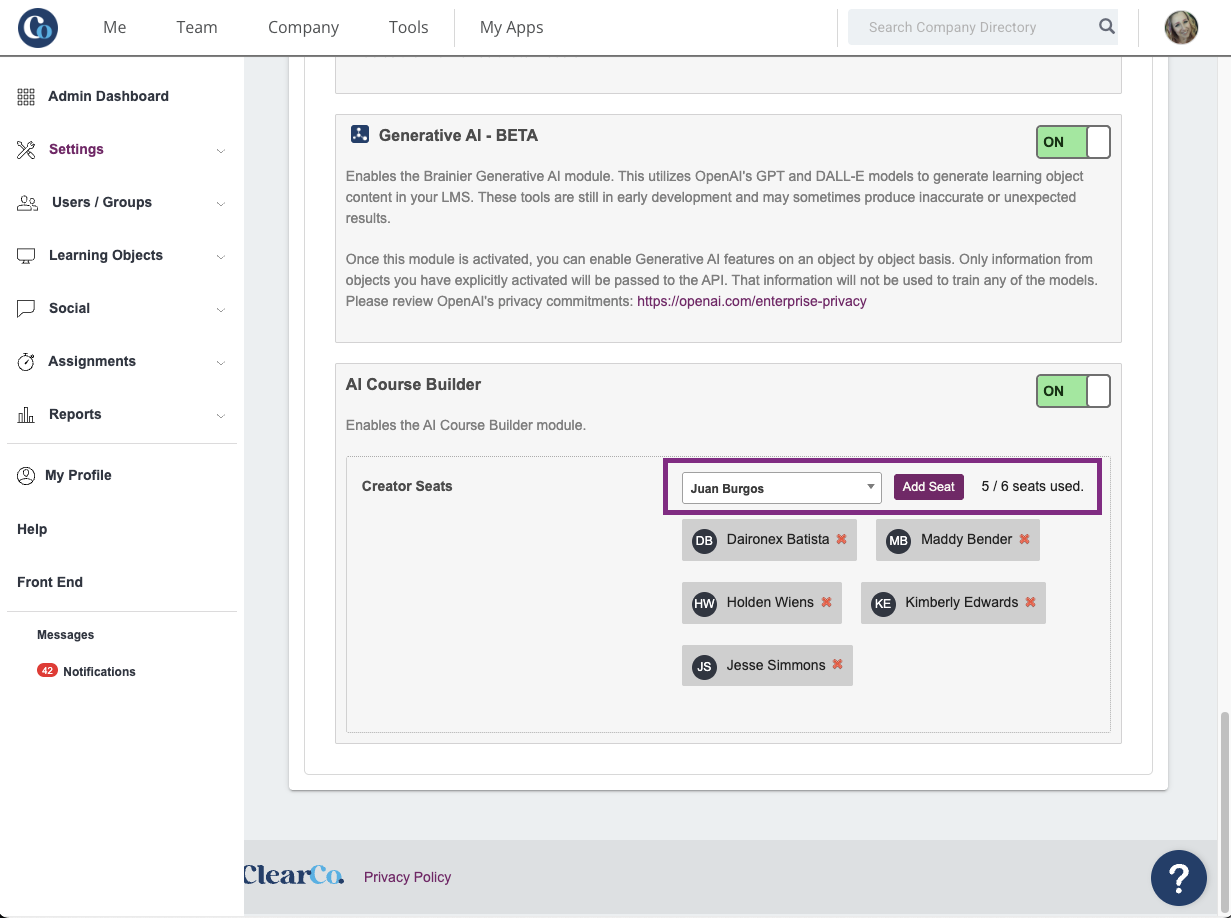1231x918 pixels.
Task: Open the Privacy Policy footer link
Action: [407, 877]
